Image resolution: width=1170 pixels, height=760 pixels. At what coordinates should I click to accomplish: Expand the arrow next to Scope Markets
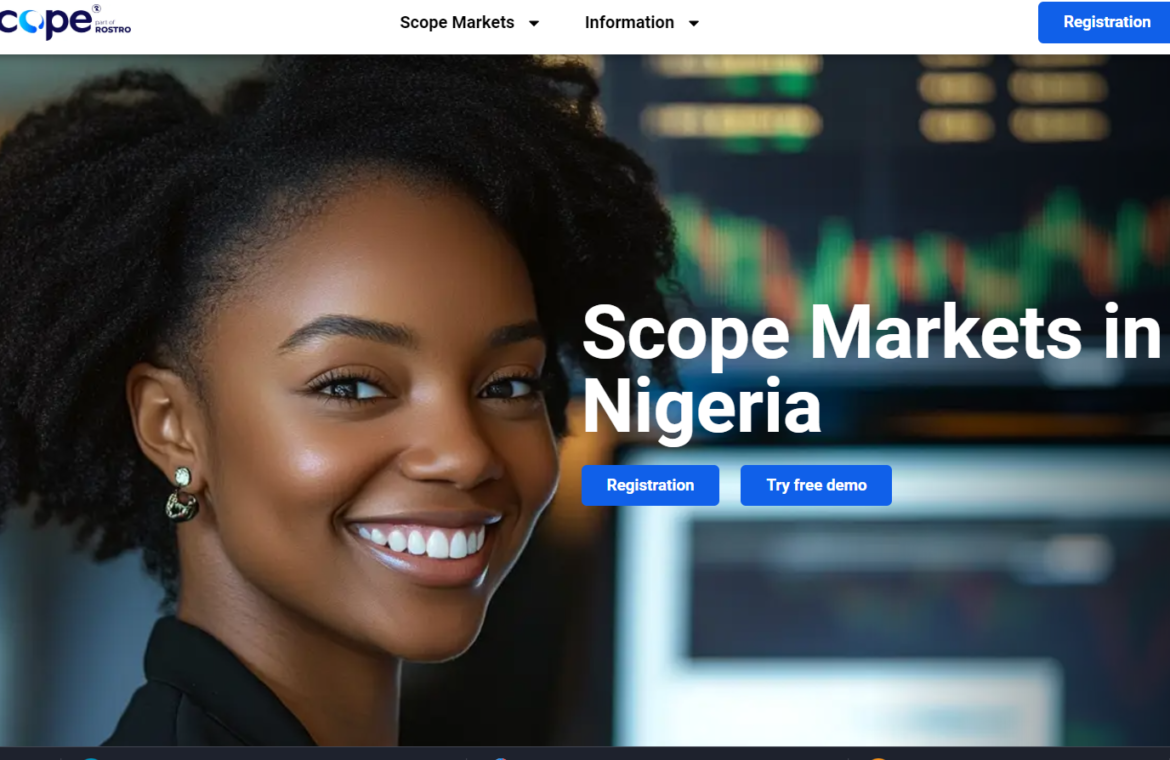click(534, 24)
